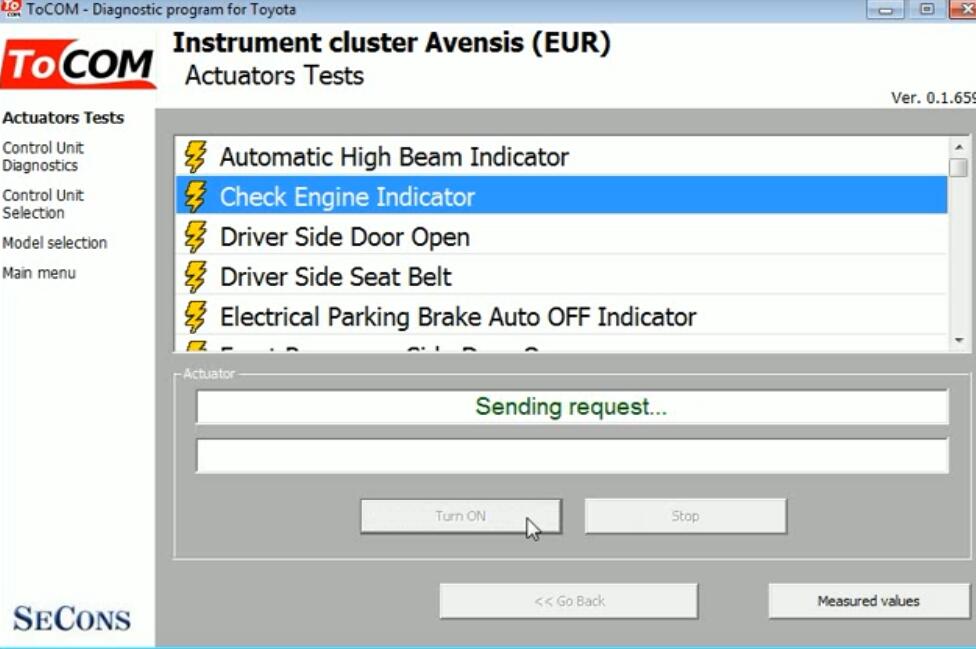Viewport: 976px width, 649px height.
Task: Click the Go Back button
Action: tap(569, 601)
